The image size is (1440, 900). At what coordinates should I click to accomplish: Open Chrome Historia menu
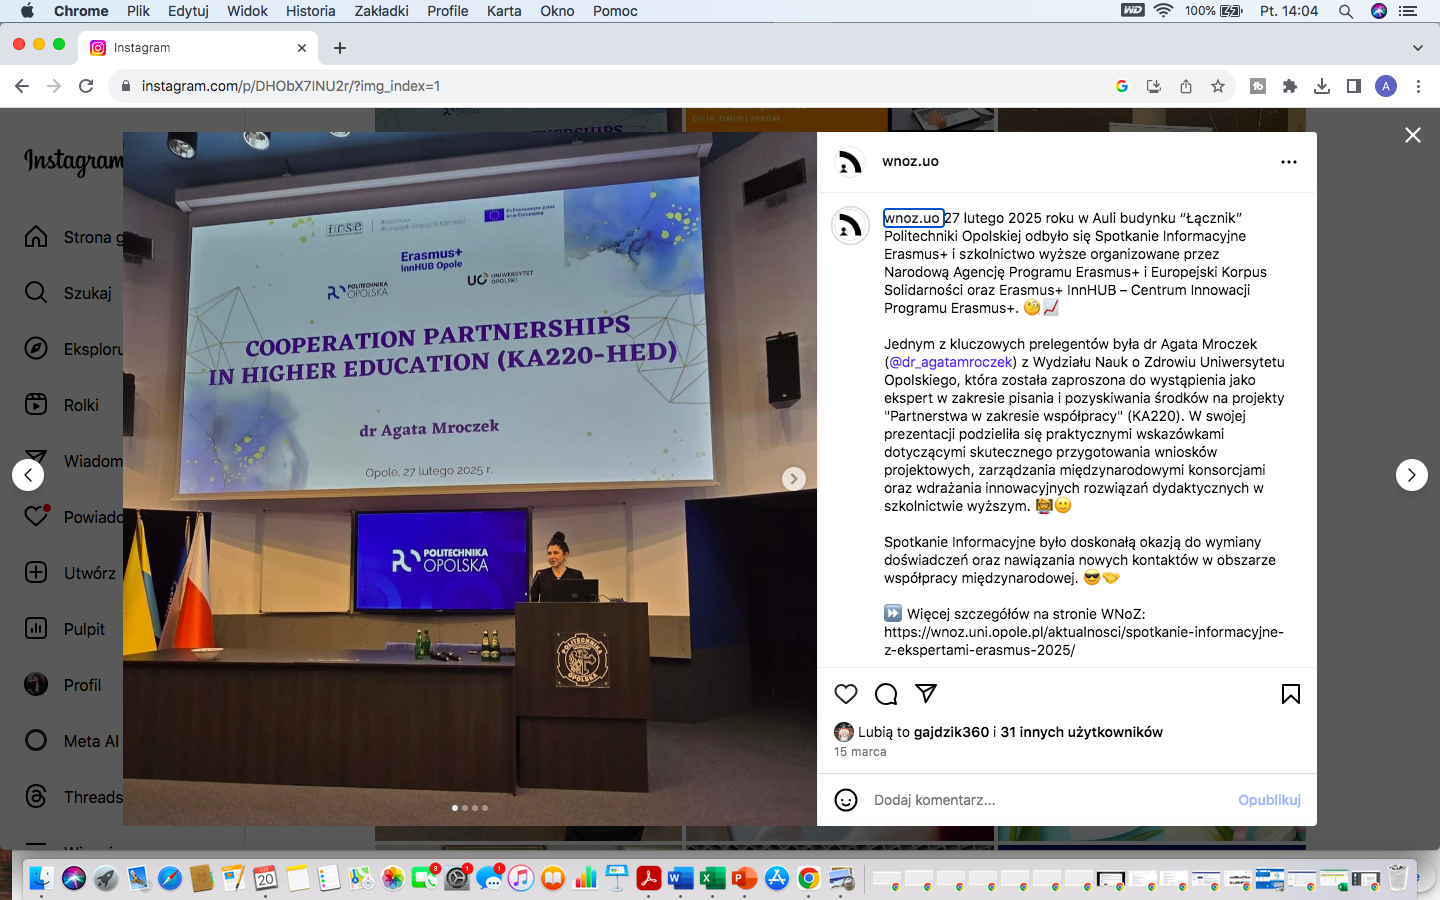(310, 11)
